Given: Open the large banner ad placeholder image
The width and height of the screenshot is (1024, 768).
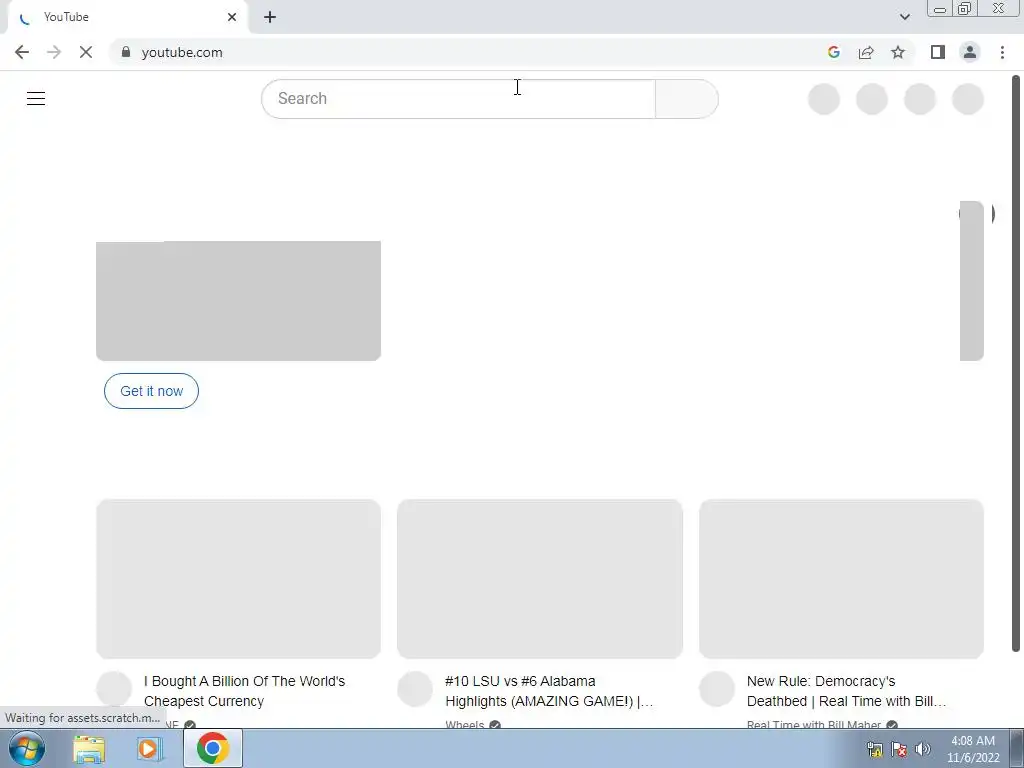Looking at the screenshot, I should coord(238,300).
